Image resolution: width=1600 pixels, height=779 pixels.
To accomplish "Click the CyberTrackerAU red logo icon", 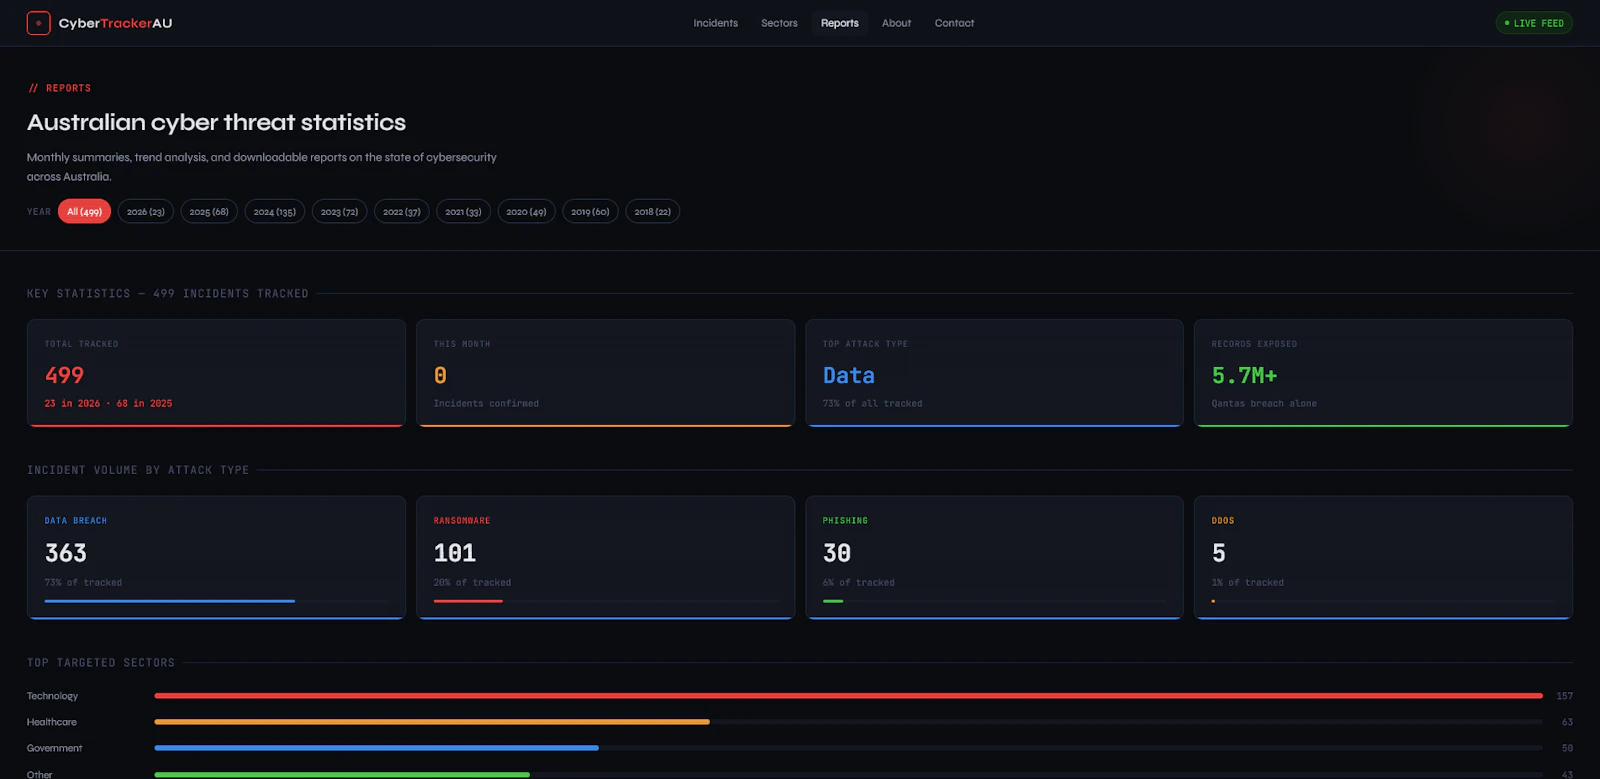I will point(38,23).
